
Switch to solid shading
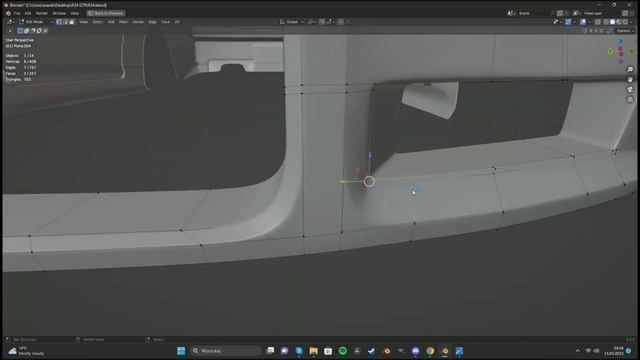point(612,22)
